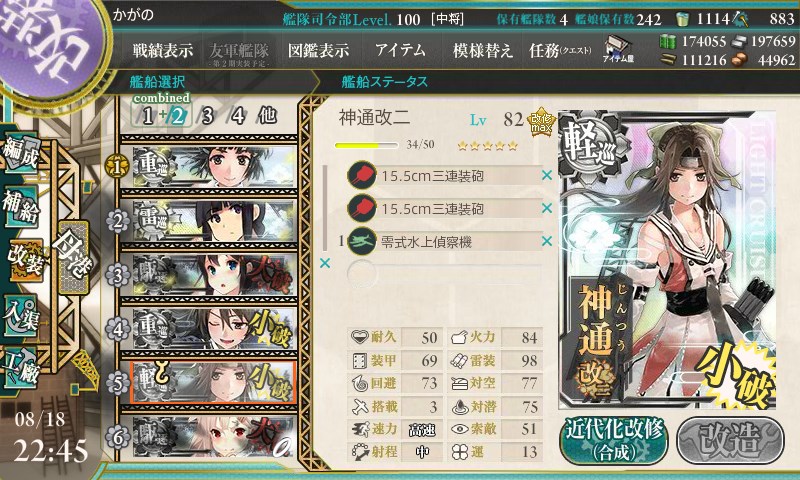This screenshot has width=800, height=480.
Task: Remove all equipment with left X
Action: pos(324,263)
